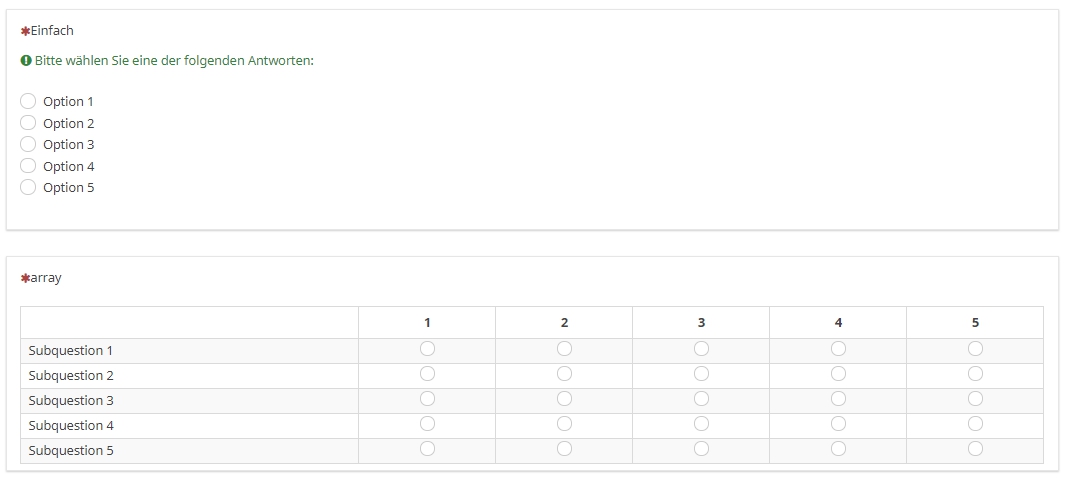Pick Option 3 in Einfach question
The image size is (1077, 481).
point(28,144)
